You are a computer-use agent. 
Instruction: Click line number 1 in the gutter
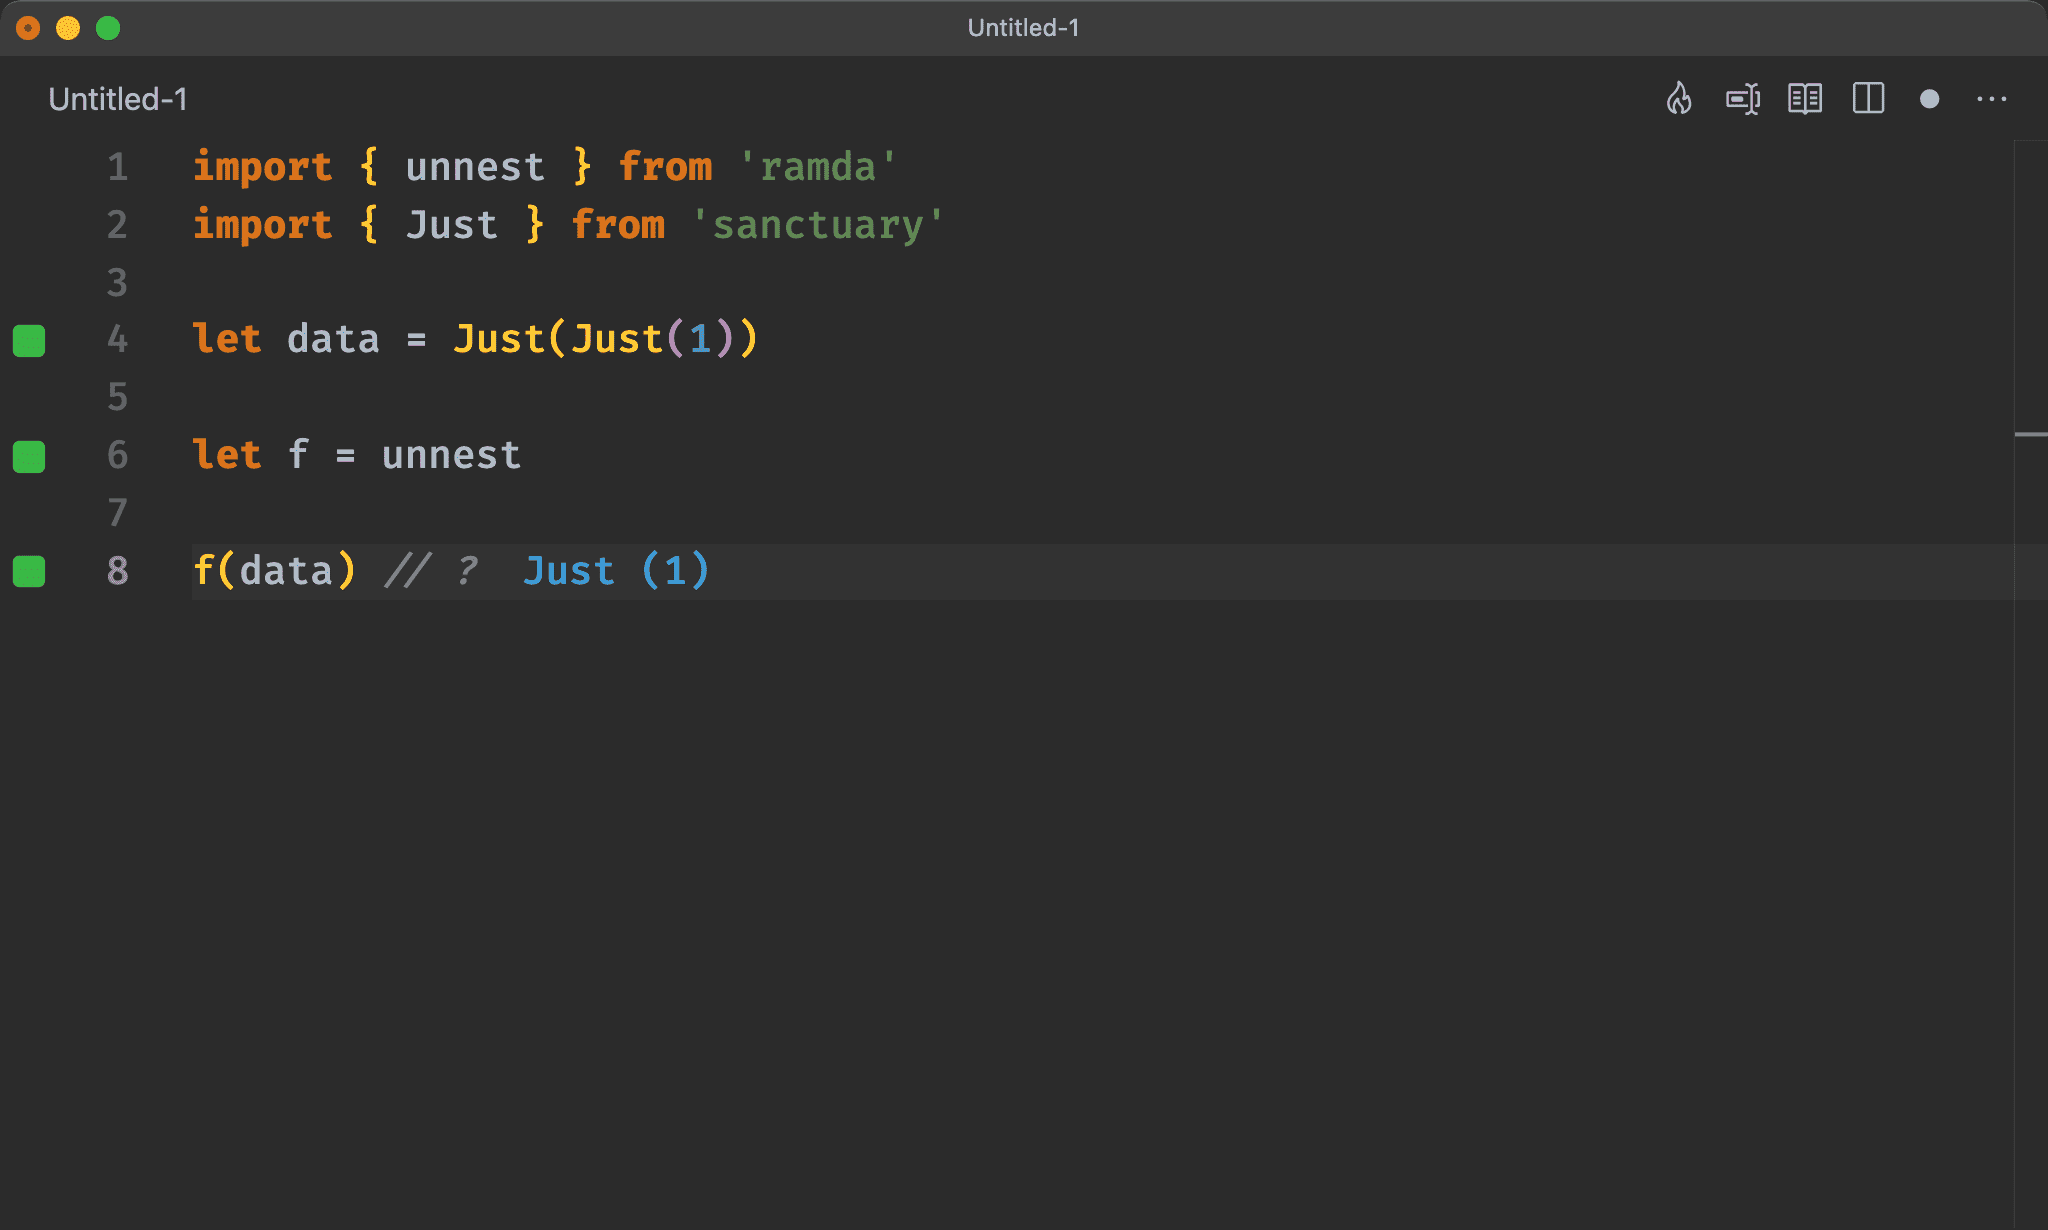tap(117, 167)
